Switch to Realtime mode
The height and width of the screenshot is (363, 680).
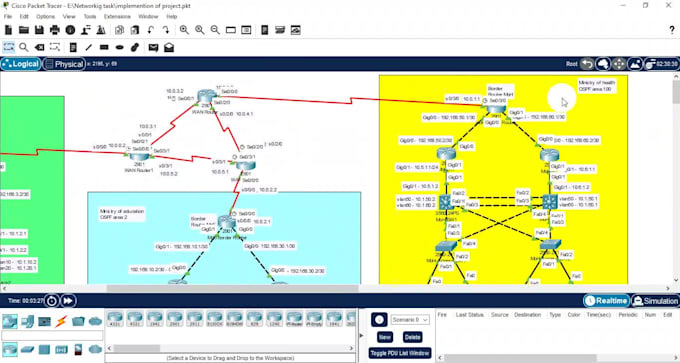tap(606, 301)
